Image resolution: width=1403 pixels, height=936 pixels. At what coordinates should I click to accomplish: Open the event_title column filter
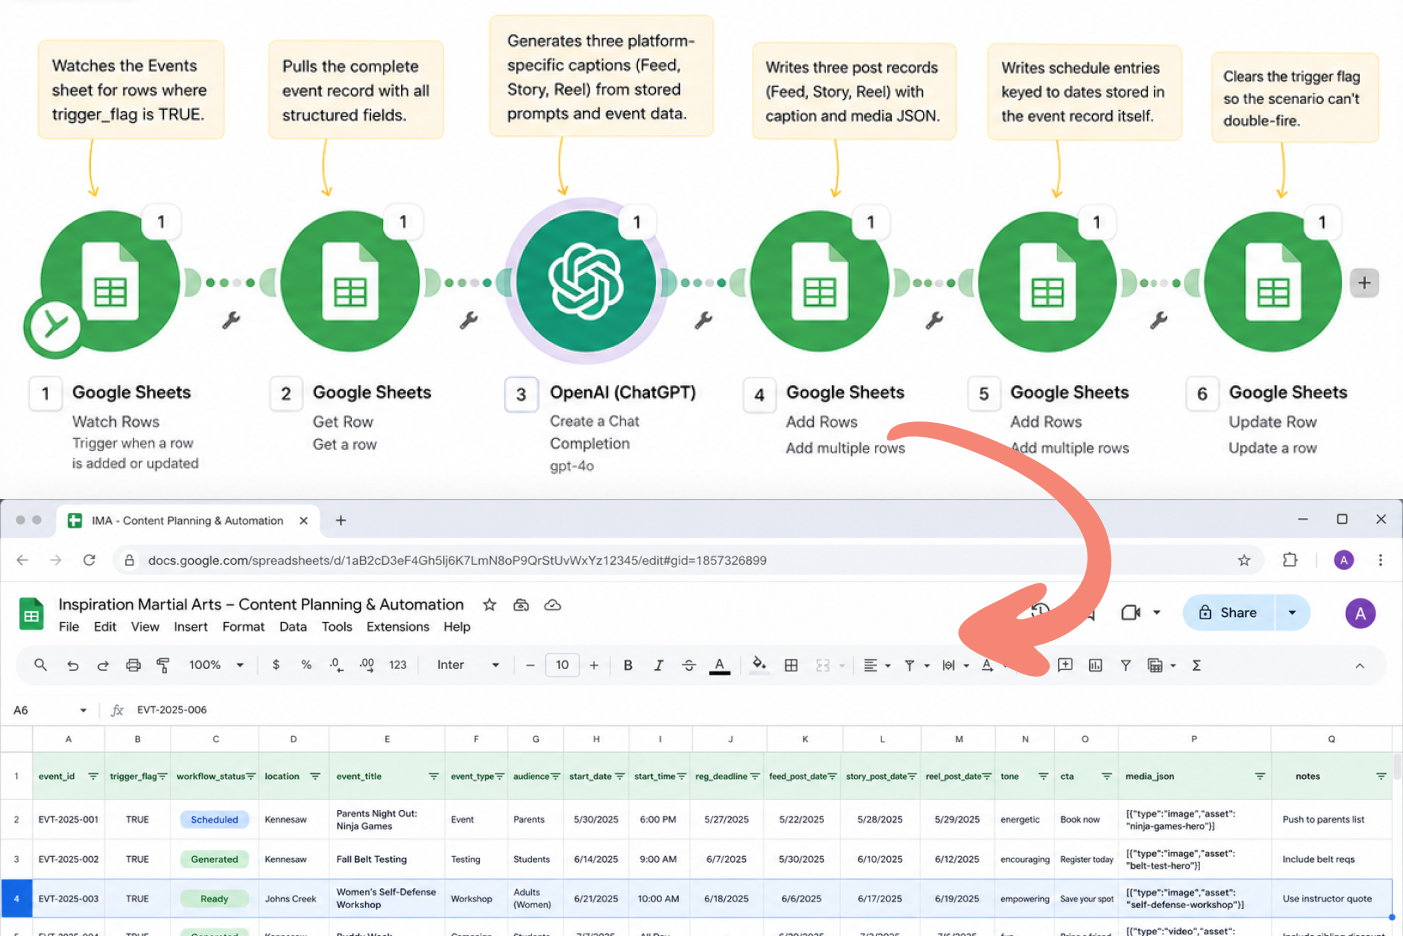click(x=433, y=776)
